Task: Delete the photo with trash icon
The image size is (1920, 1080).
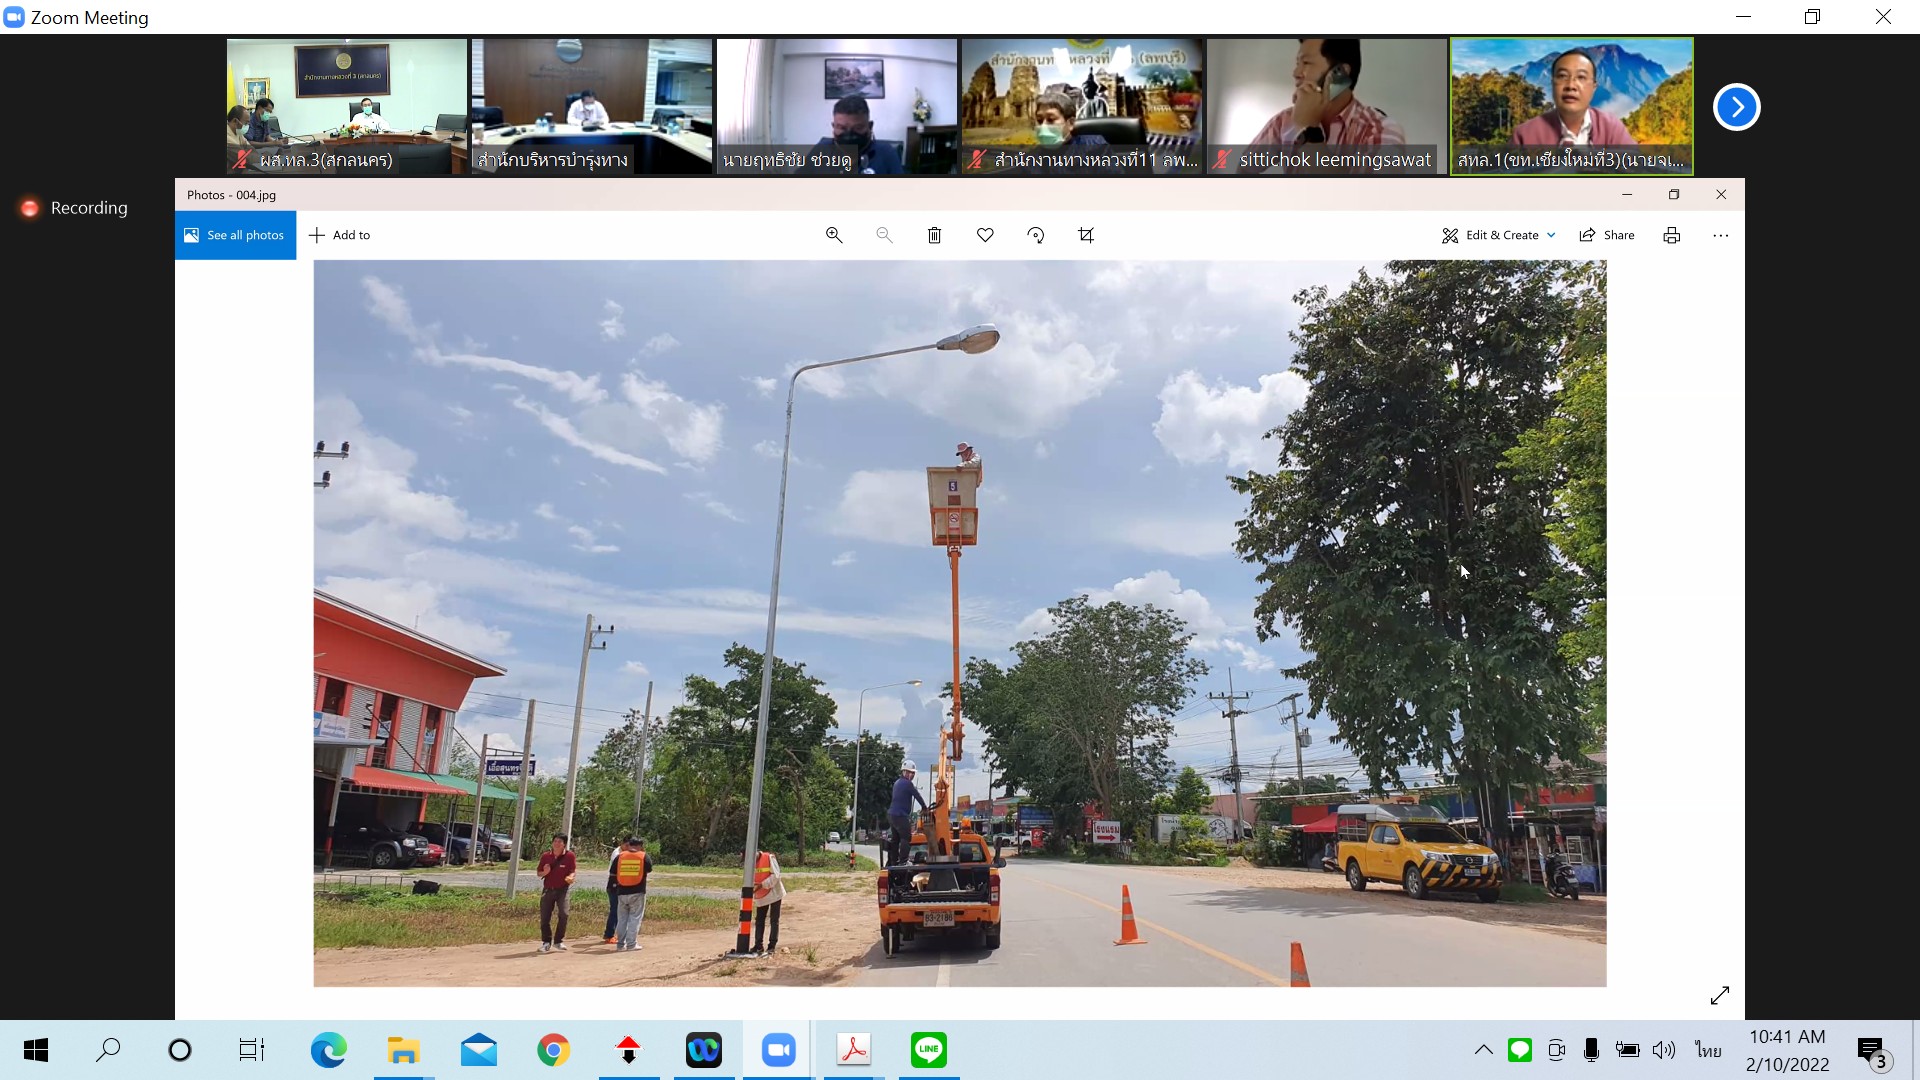Action: 934,235
